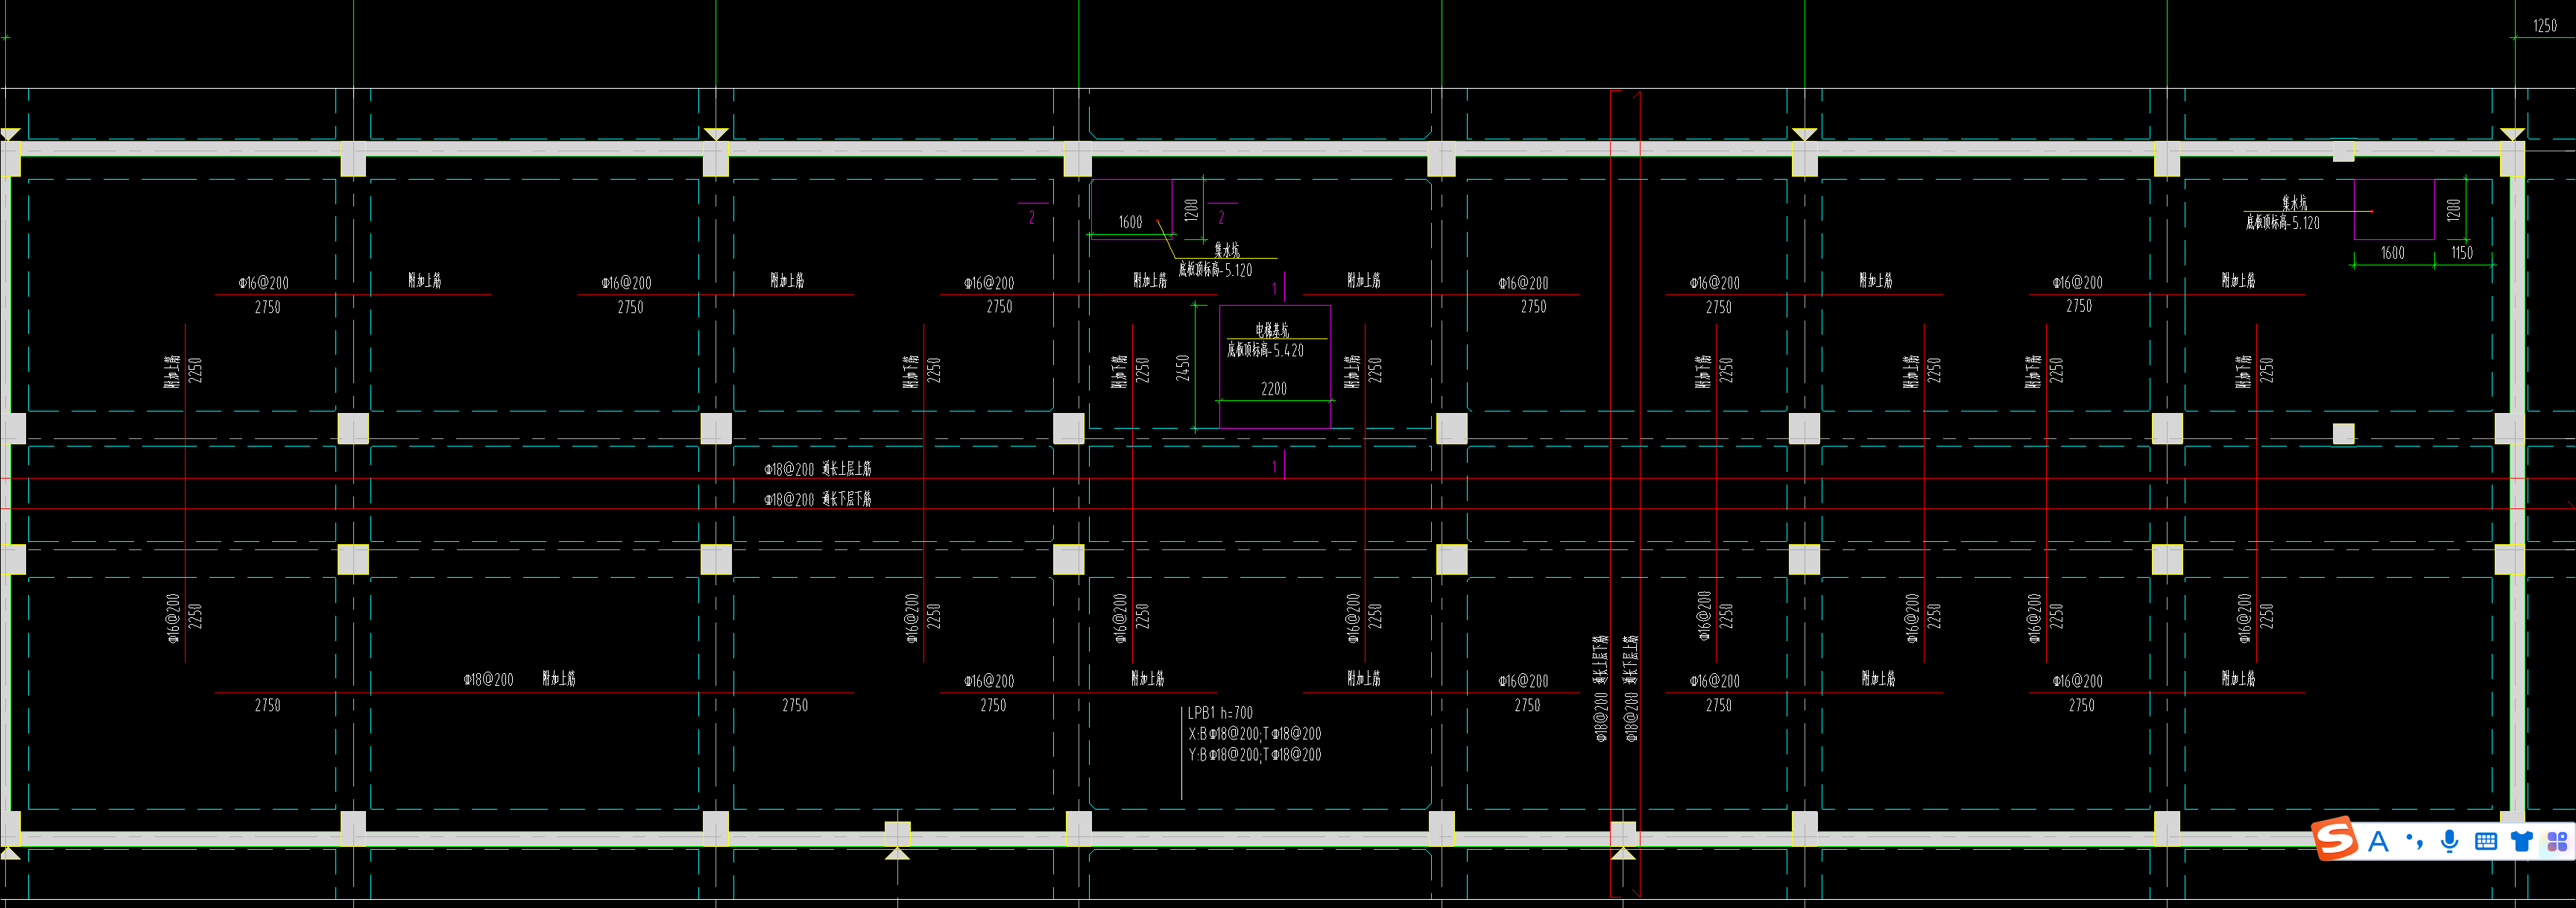Select the '1250' dimension in top-right corner

[x=2545, y=26]
